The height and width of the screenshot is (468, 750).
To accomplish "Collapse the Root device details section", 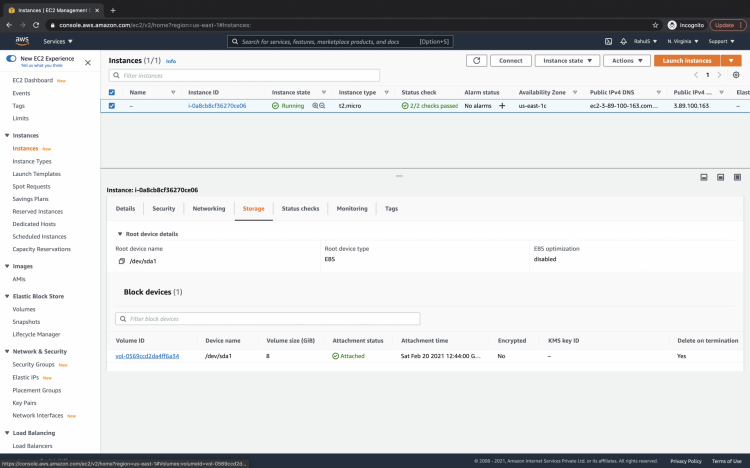I will (x=120, y=234).
